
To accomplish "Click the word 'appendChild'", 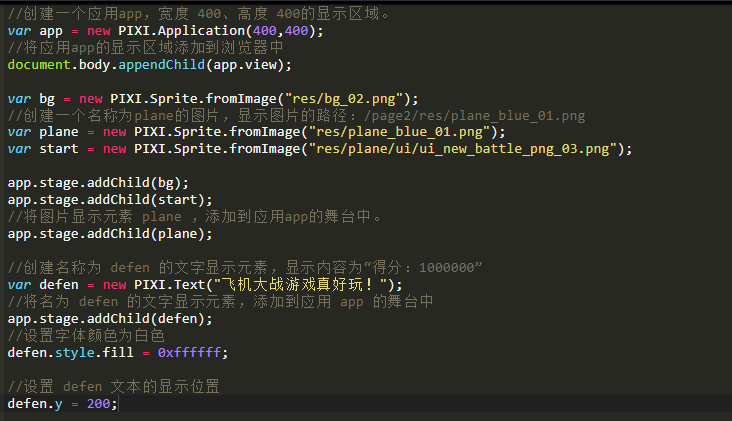I will 162,64.
